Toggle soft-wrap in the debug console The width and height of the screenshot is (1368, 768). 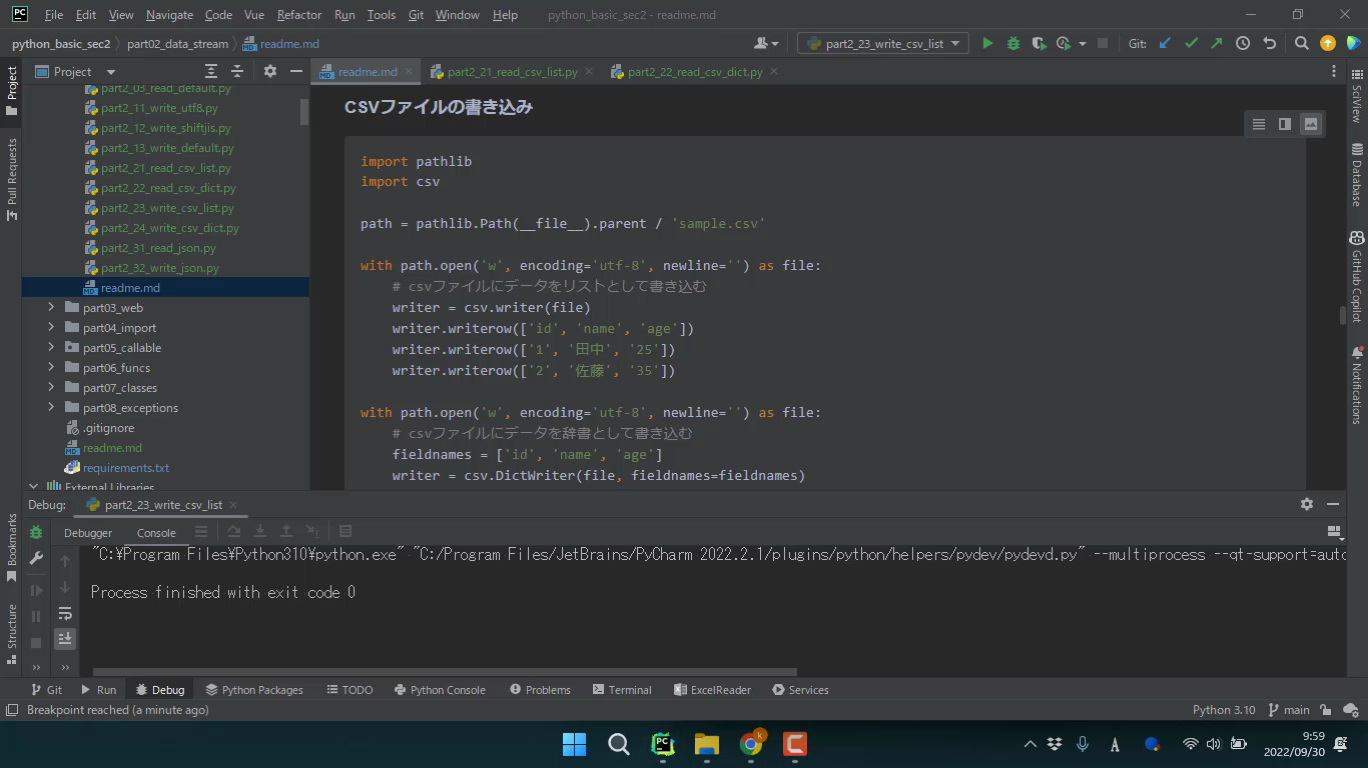(x=65, y=613)
